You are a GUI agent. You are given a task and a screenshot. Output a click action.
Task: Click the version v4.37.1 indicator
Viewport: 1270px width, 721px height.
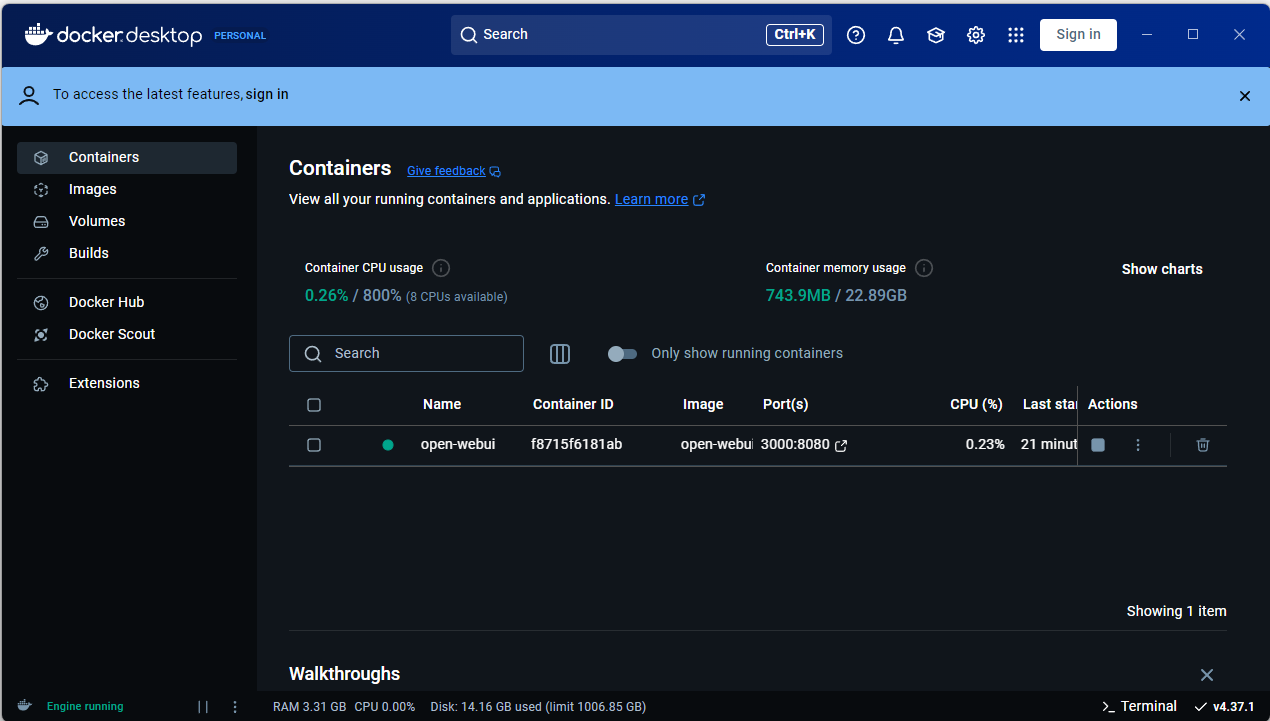pyautogui.click(x=1224, y=706)
